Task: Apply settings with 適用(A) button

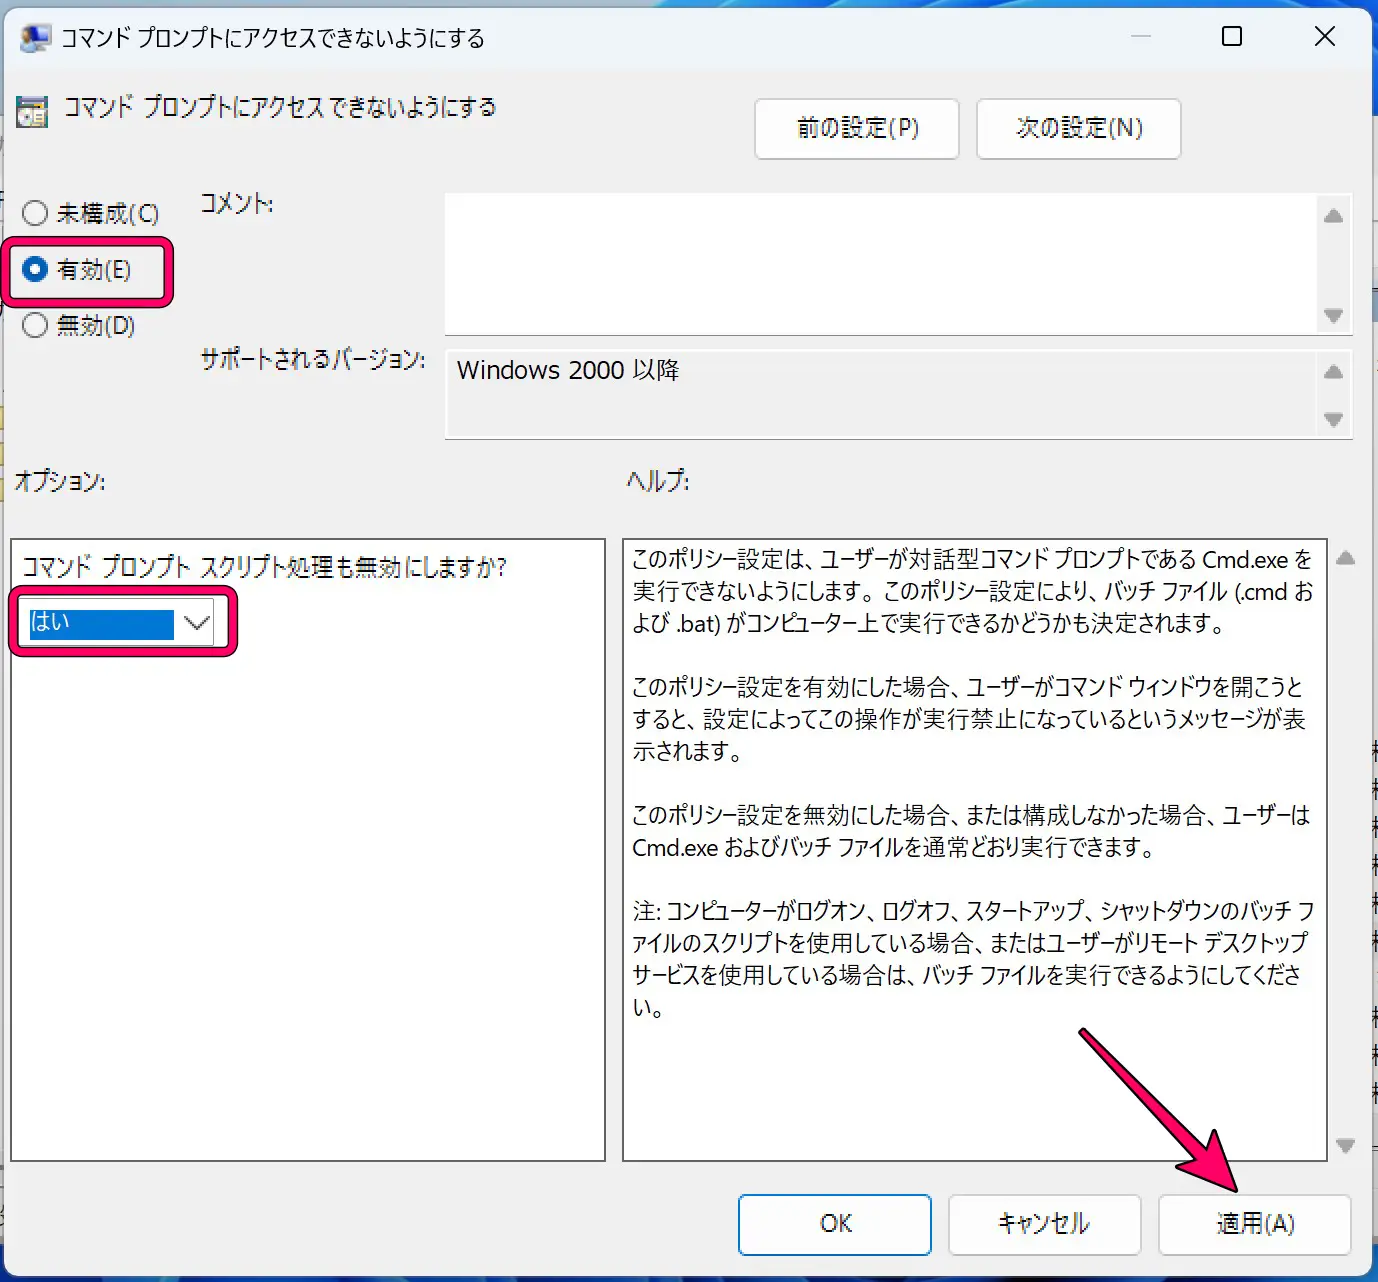Action: [x=1255, y=1224]
